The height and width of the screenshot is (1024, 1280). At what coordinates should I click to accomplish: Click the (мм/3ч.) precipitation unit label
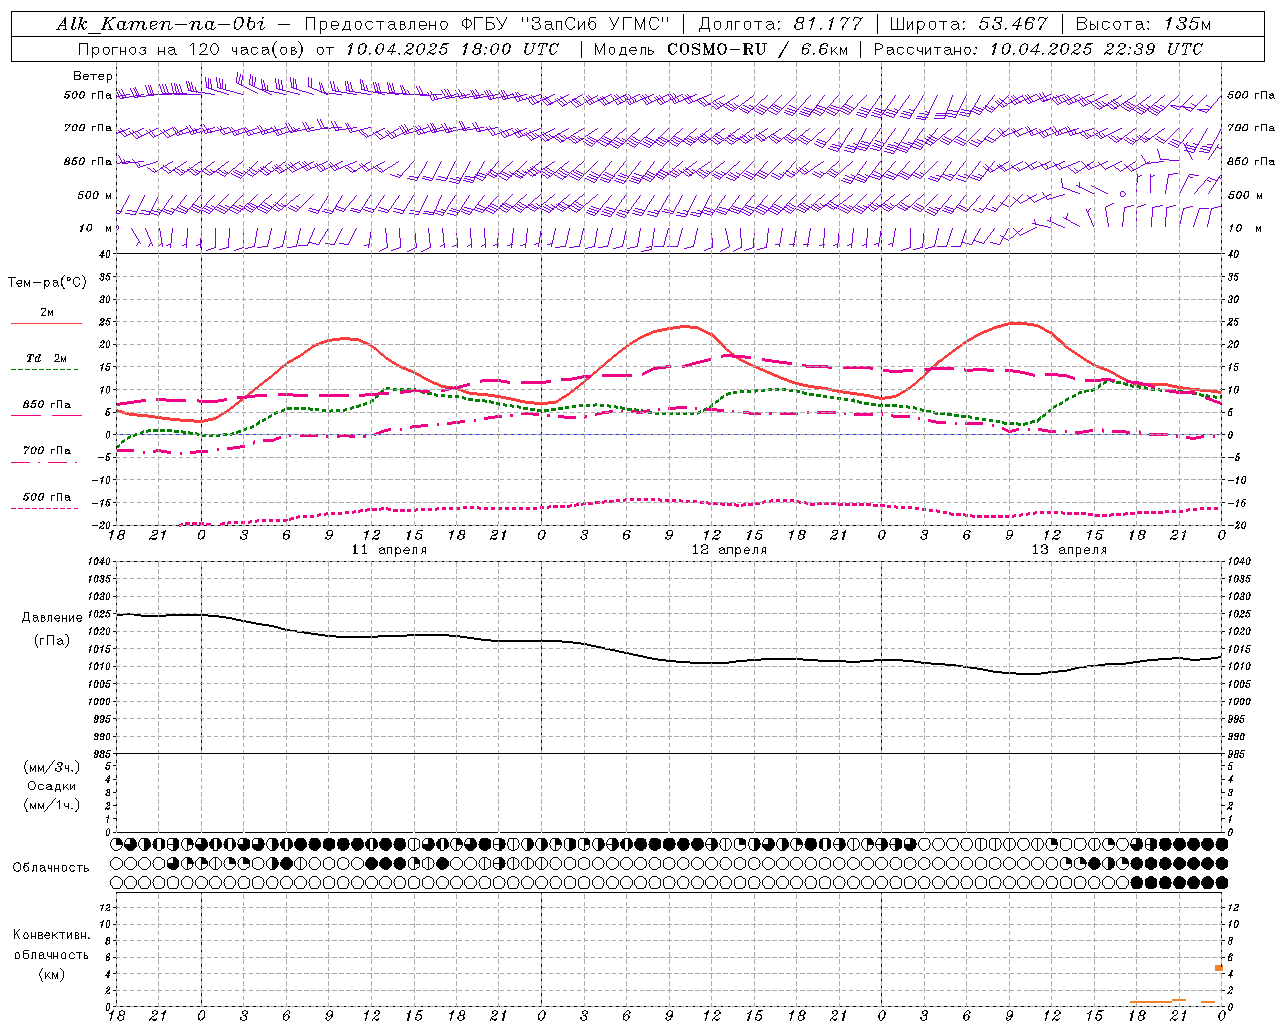[x=52, y=768]
